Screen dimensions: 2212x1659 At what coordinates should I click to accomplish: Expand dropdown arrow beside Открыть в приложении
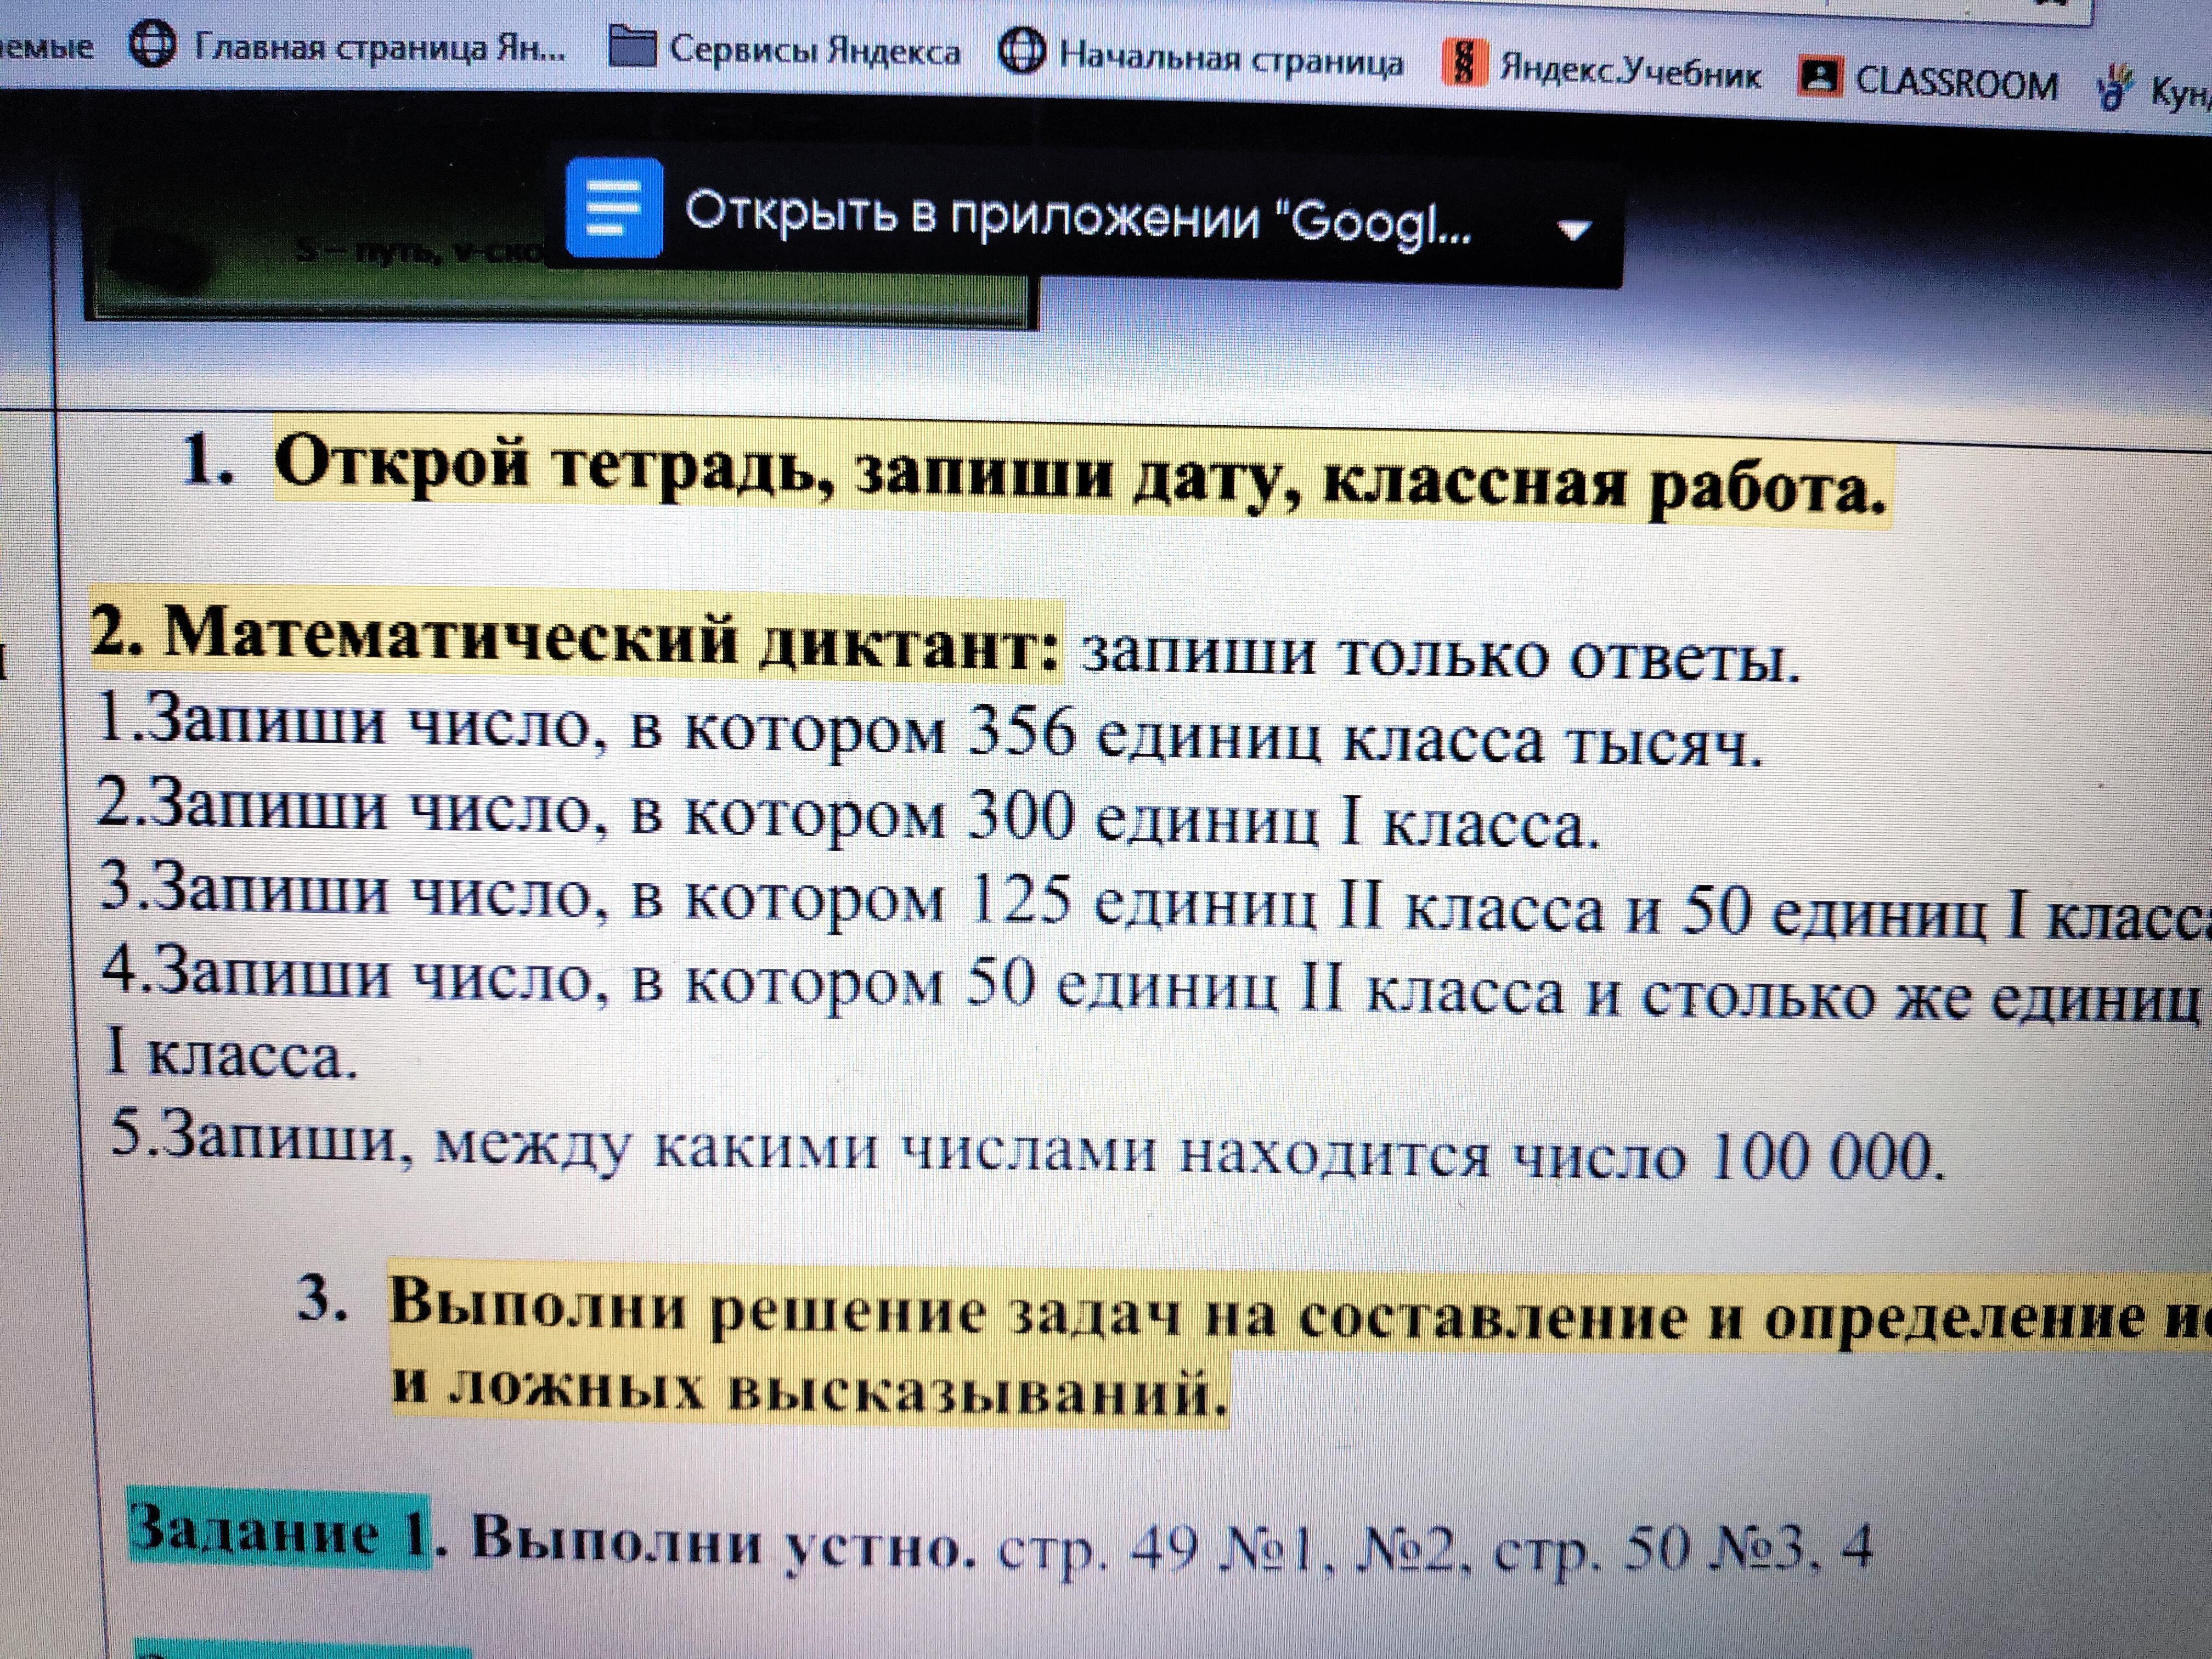coord(1574,230)
